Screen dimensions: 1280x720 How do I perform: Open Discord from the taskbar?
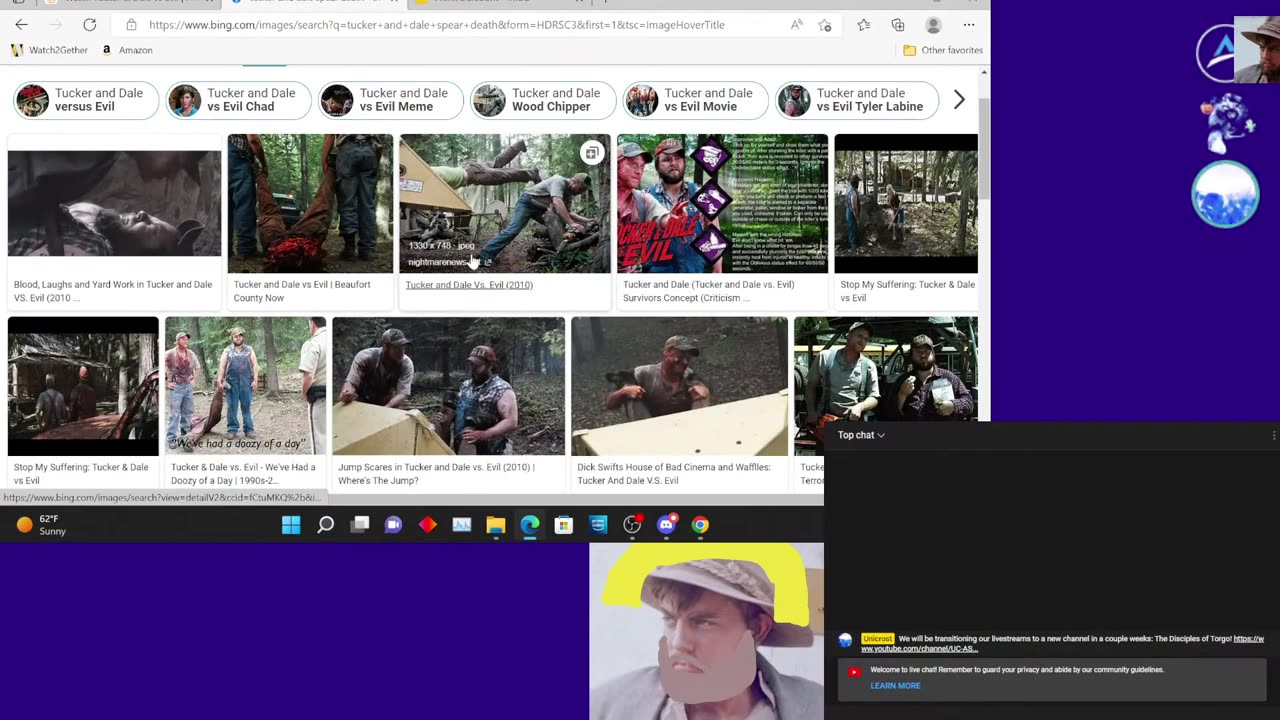tap(667, 525)
